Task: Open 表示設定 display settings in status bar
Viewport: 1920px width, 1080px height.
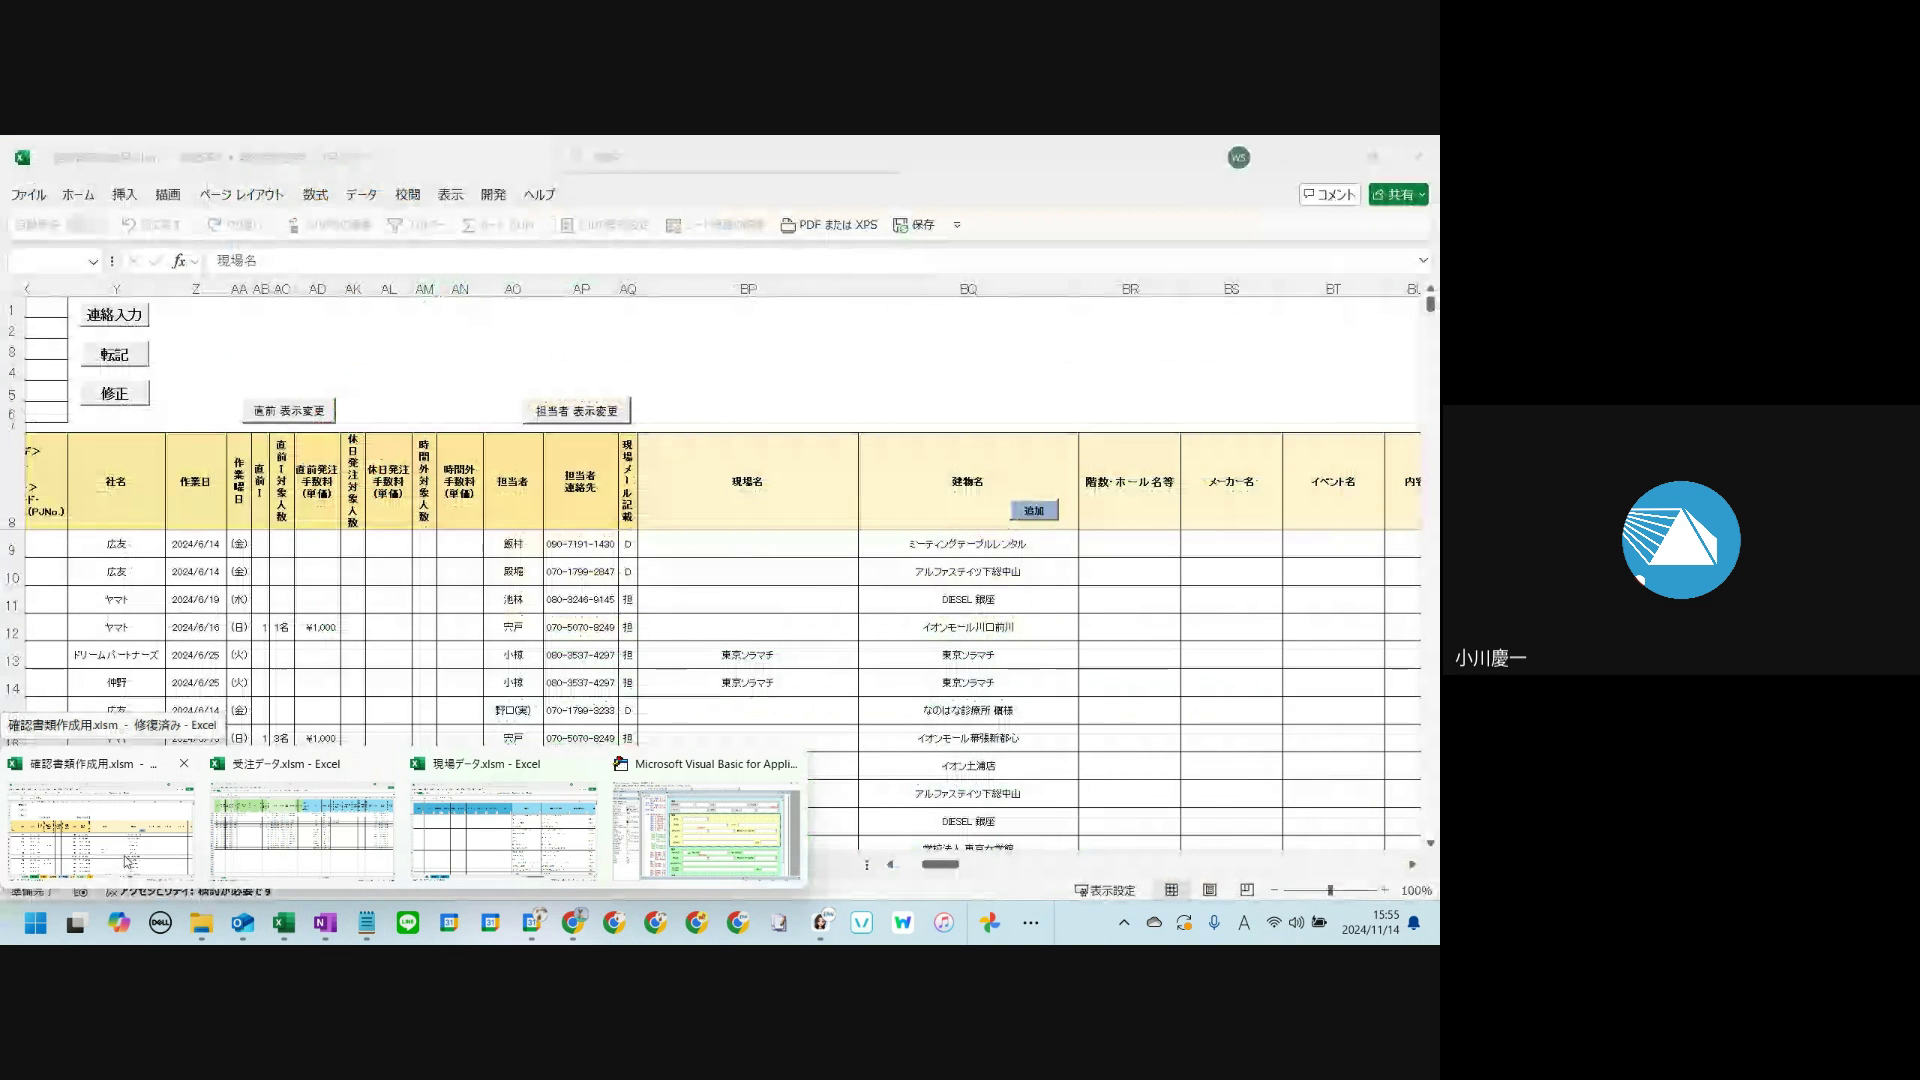Action: pos(1104,890)
